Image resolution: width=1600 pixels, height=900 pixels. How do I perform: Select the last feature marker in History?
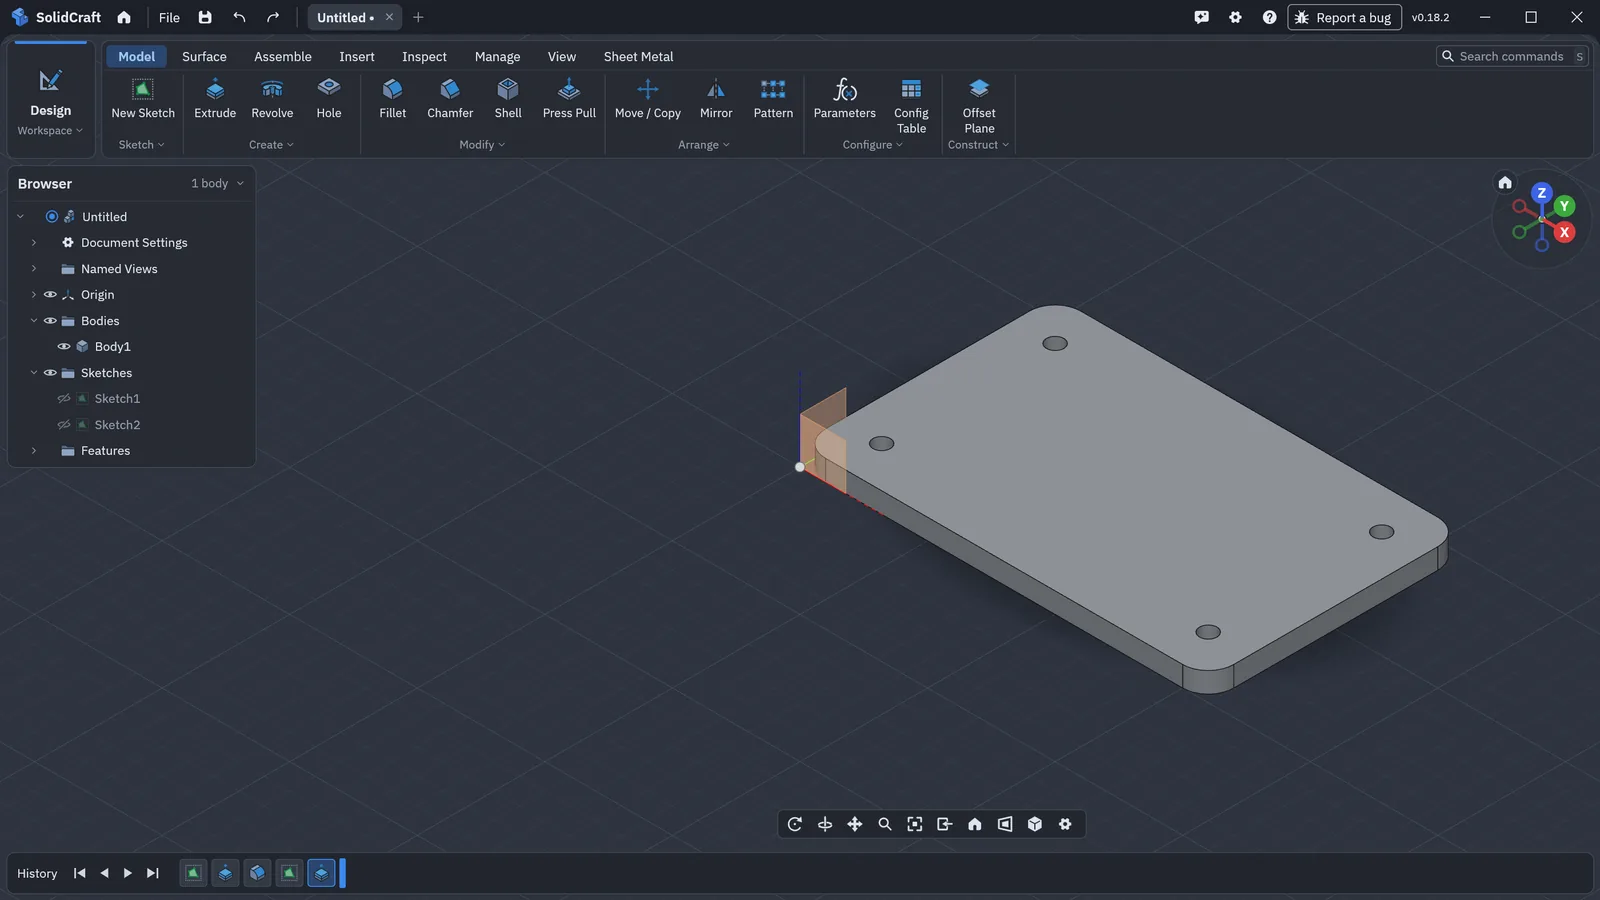[321, 873]
